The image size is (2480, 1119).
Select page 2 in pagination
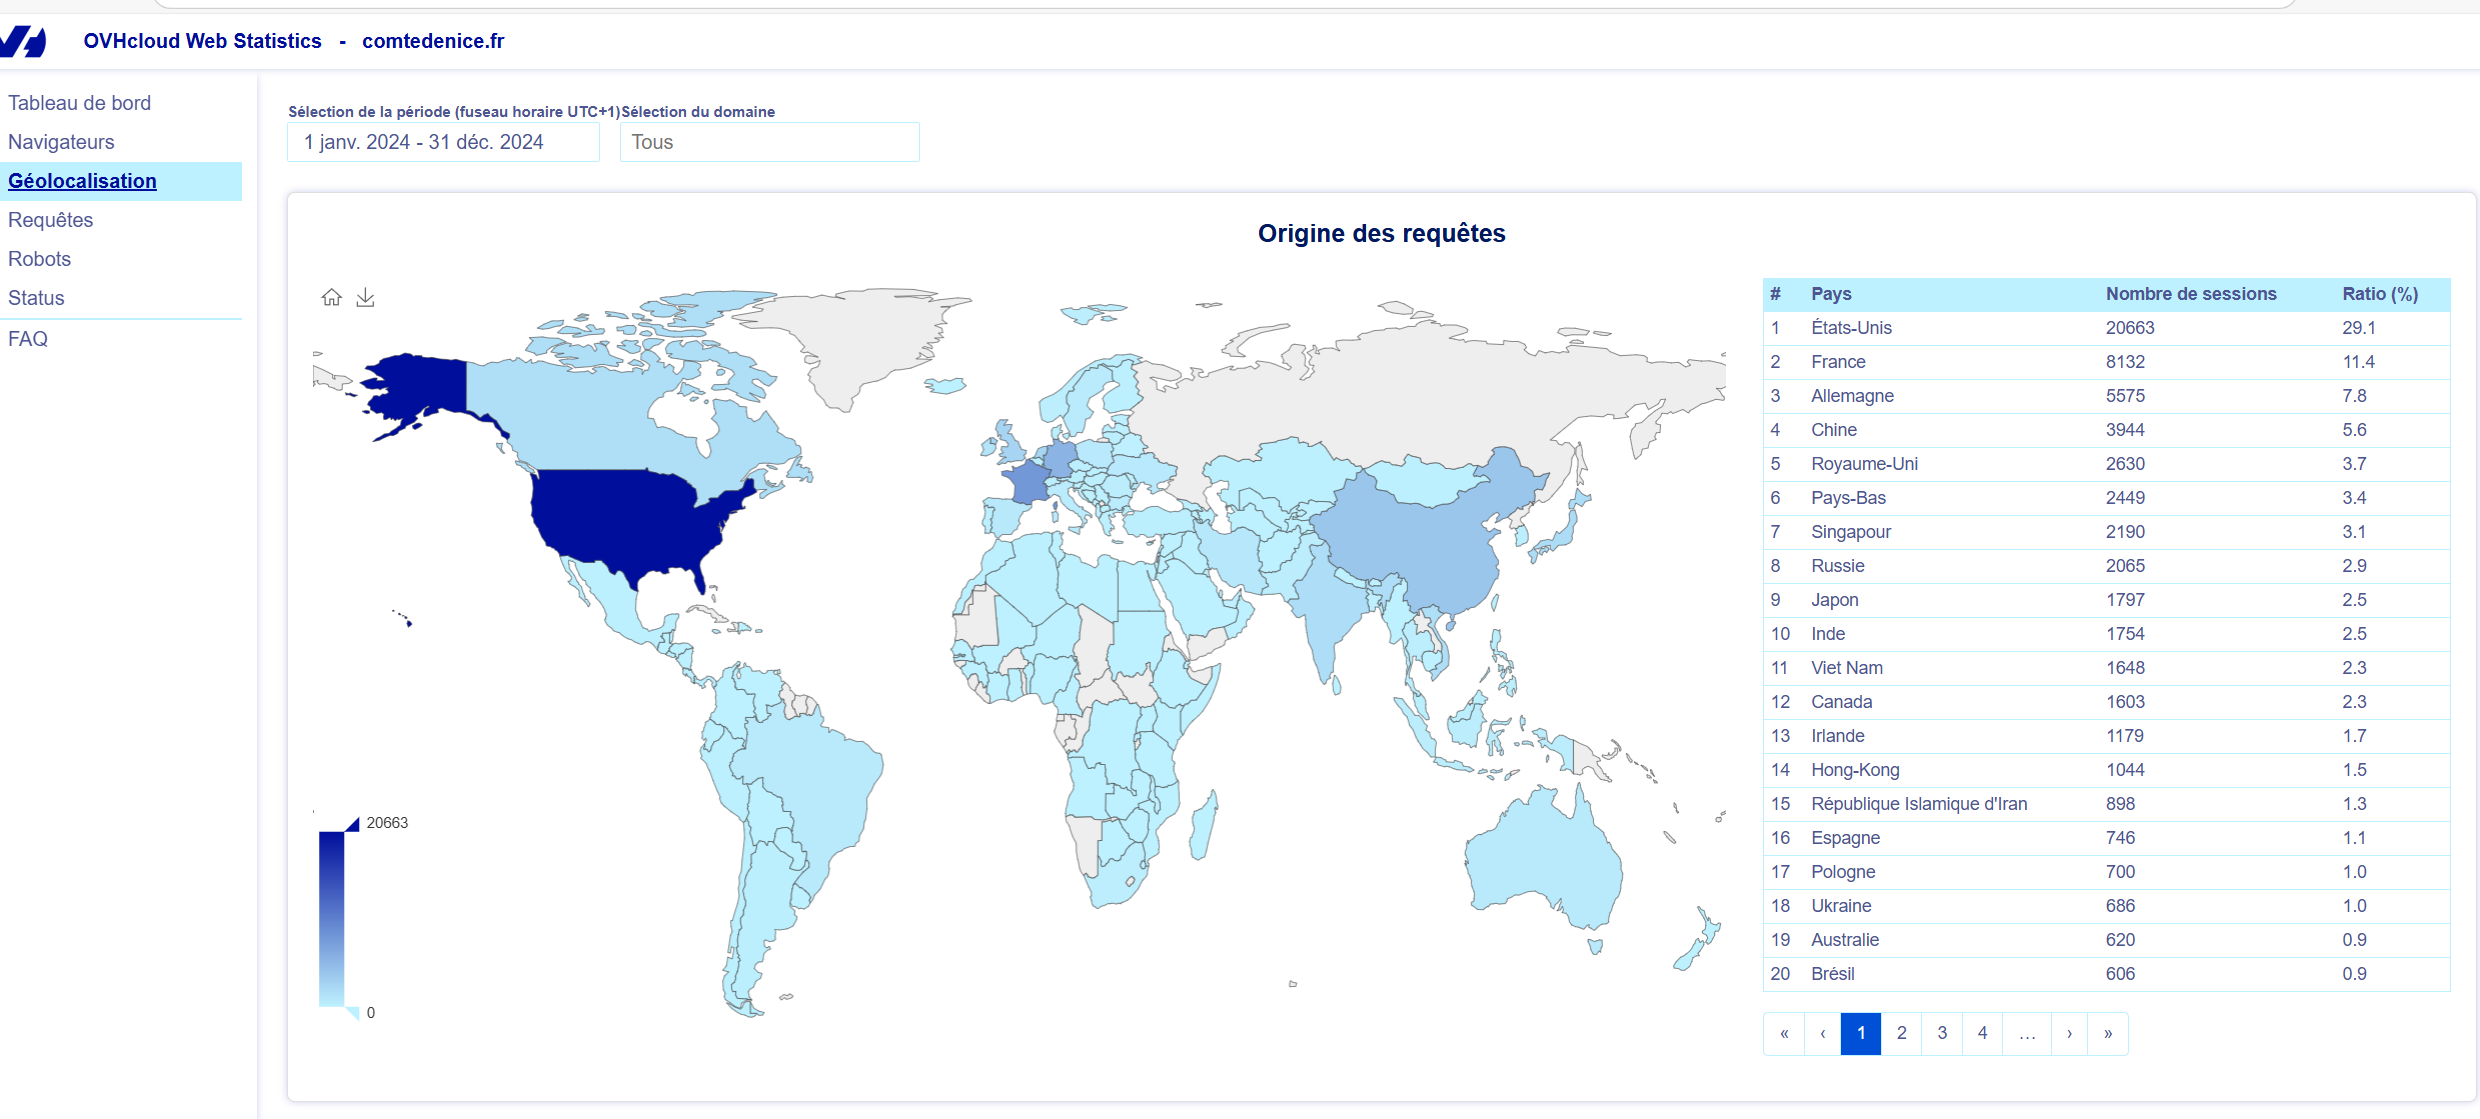[1901, 1033]
